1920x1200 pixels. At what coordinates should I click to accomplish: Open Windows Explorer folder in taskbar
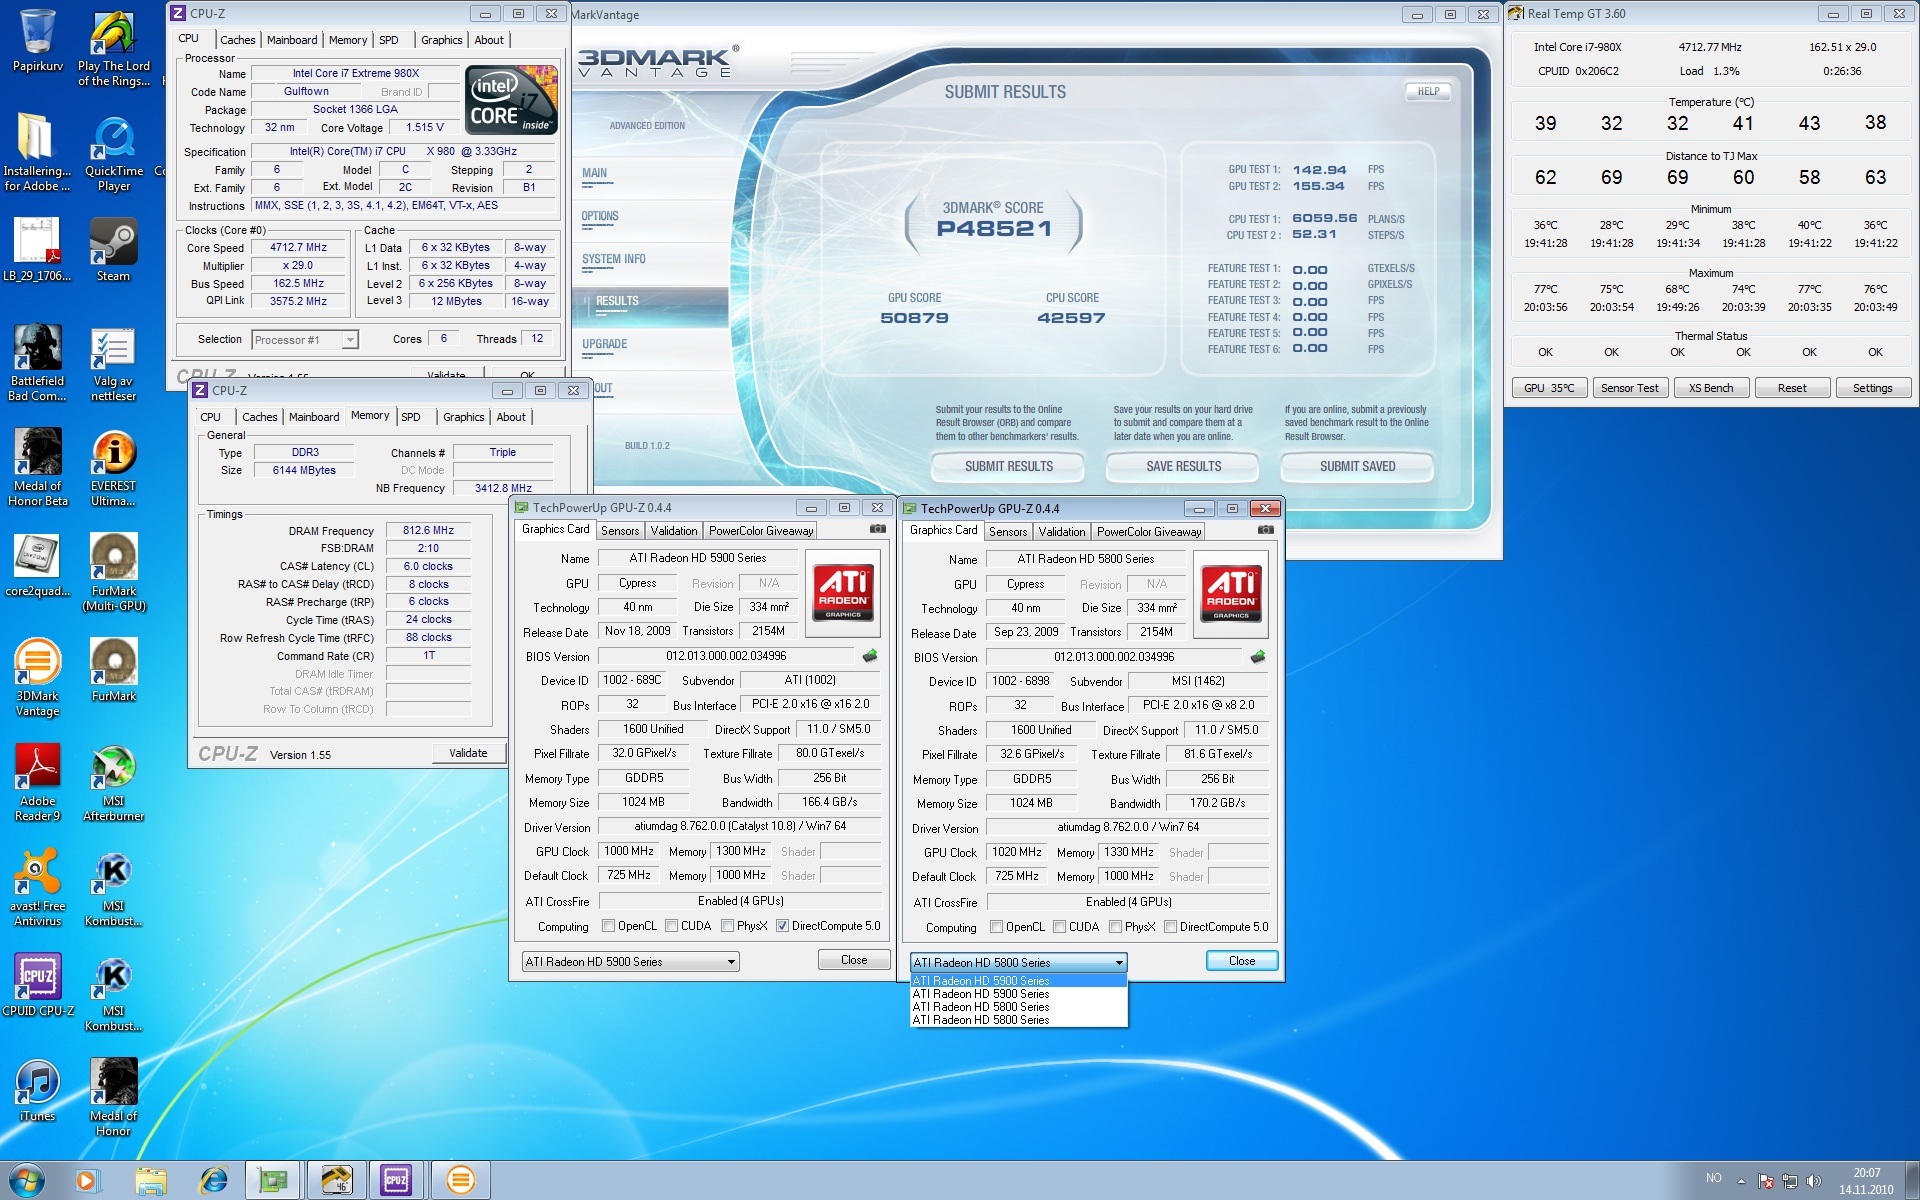coord(150,1181)
